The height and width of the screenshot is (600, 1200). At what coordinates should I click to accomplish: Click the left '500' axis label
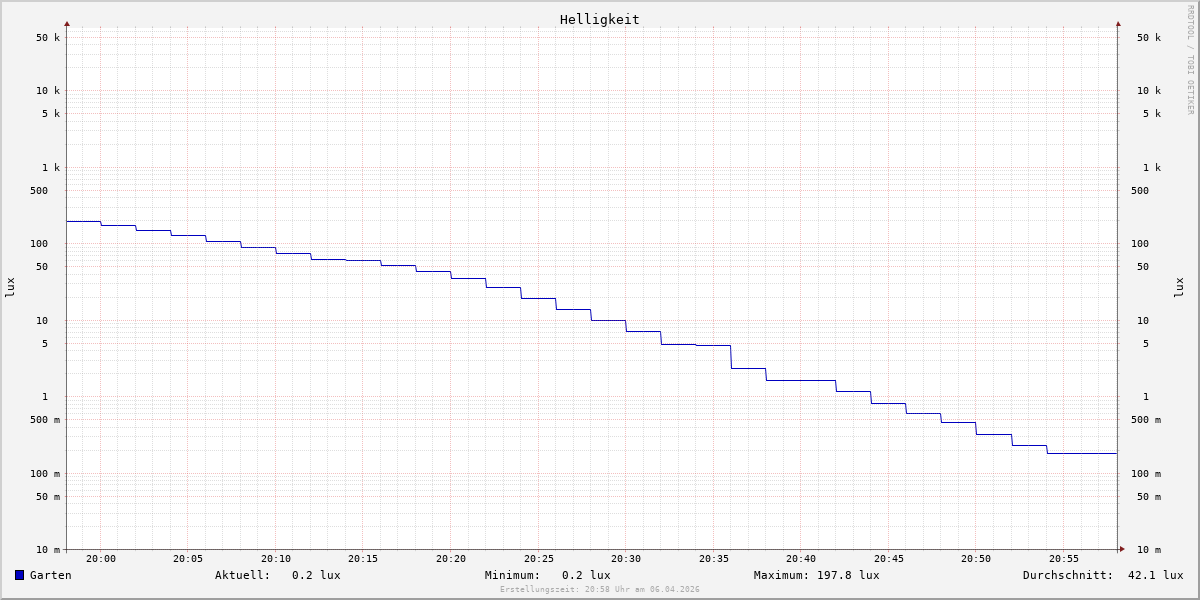[39, 191]
